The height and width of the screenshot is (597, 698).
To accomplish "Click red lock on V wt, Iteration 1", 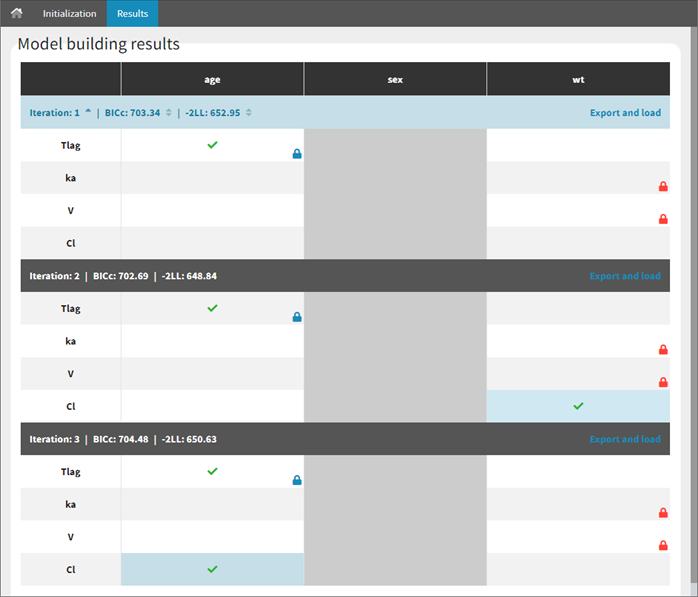I will tap(662, 219).
